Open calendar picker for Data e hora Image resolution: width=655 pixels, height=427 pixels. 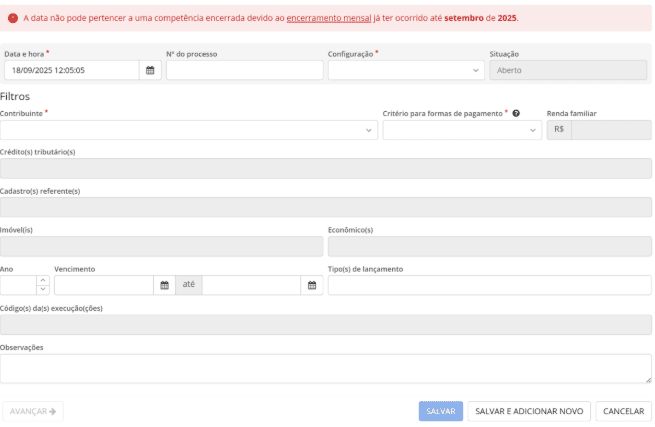tap(150, 71)
